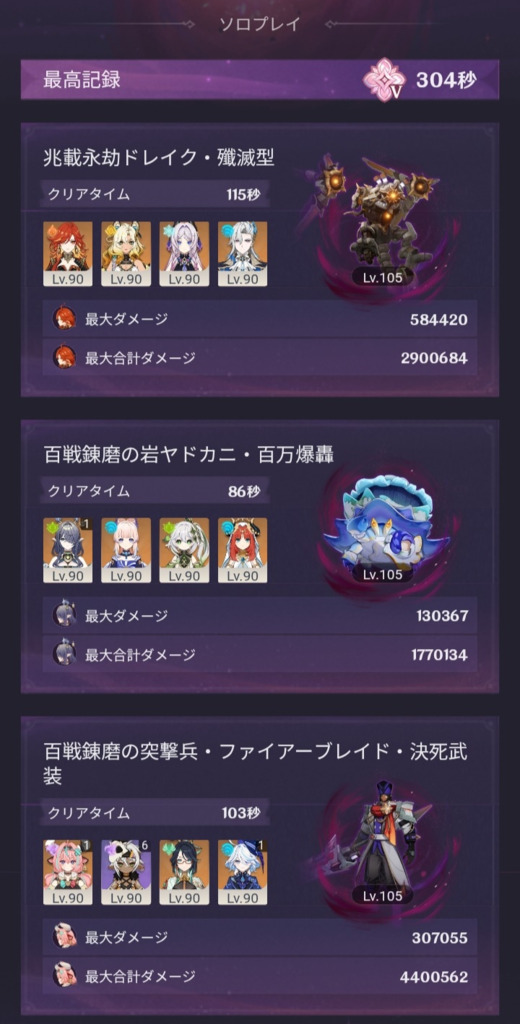Click the 最大合計ダメージ 4400562 row
The height and width of the screenshot is (1024, 520).
pos(260,976)
